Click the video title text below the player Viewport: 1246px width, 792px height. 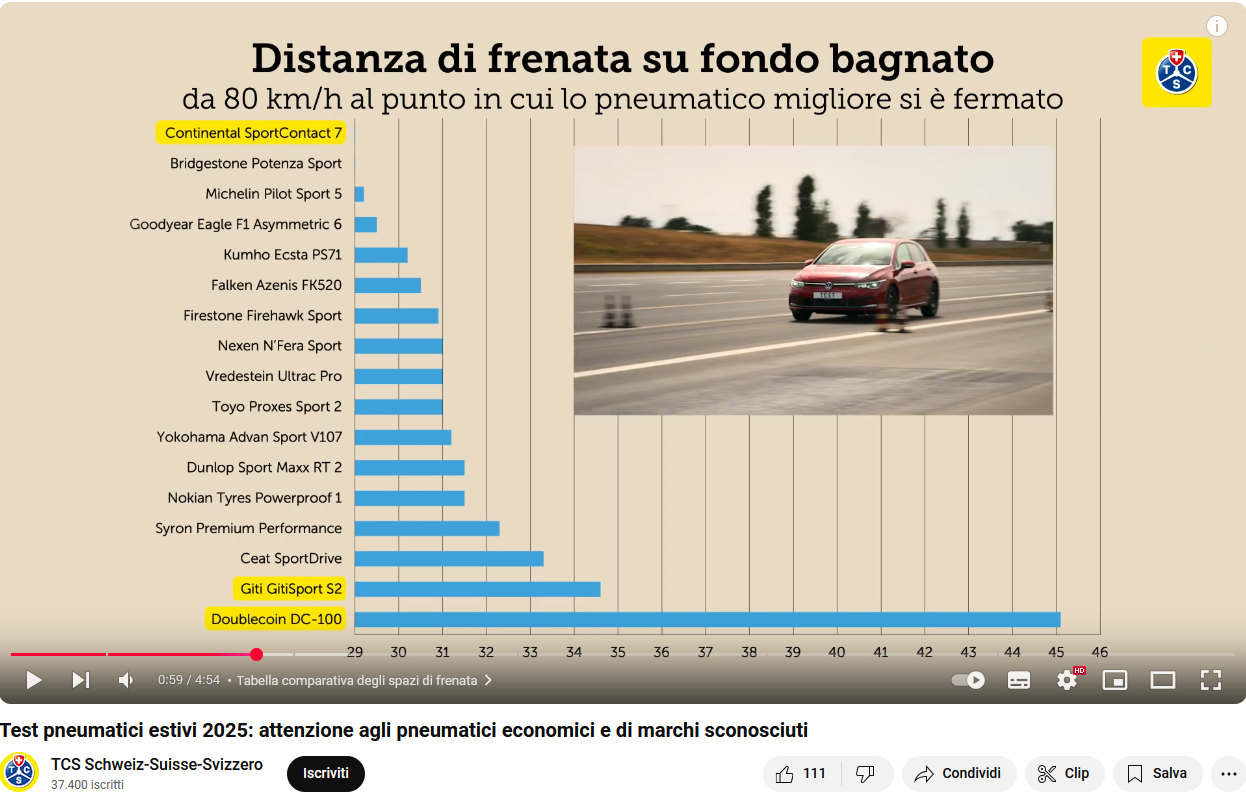(404, 730)
